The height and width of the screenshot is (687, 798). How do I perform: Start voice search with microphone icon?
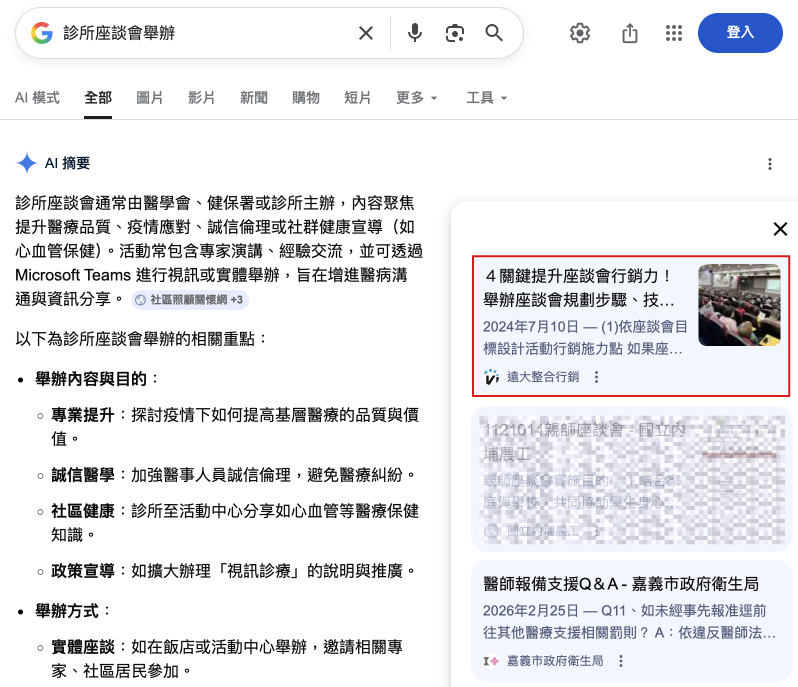click(x=415, y=33)
